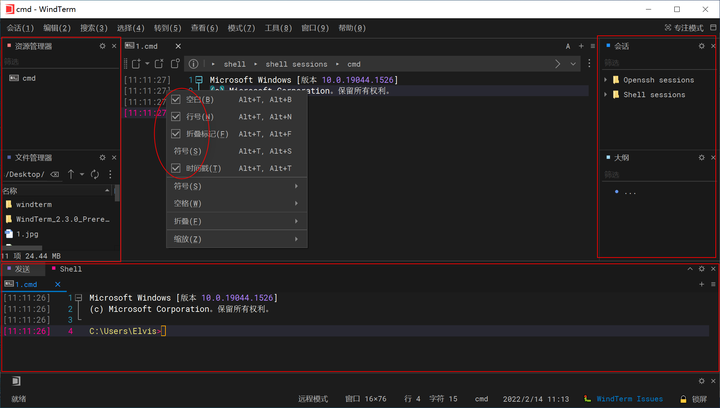Toggle 符号(S) Alt+S menu option
Viewport: 720px width, 408px height.
[x=236, y=151]
